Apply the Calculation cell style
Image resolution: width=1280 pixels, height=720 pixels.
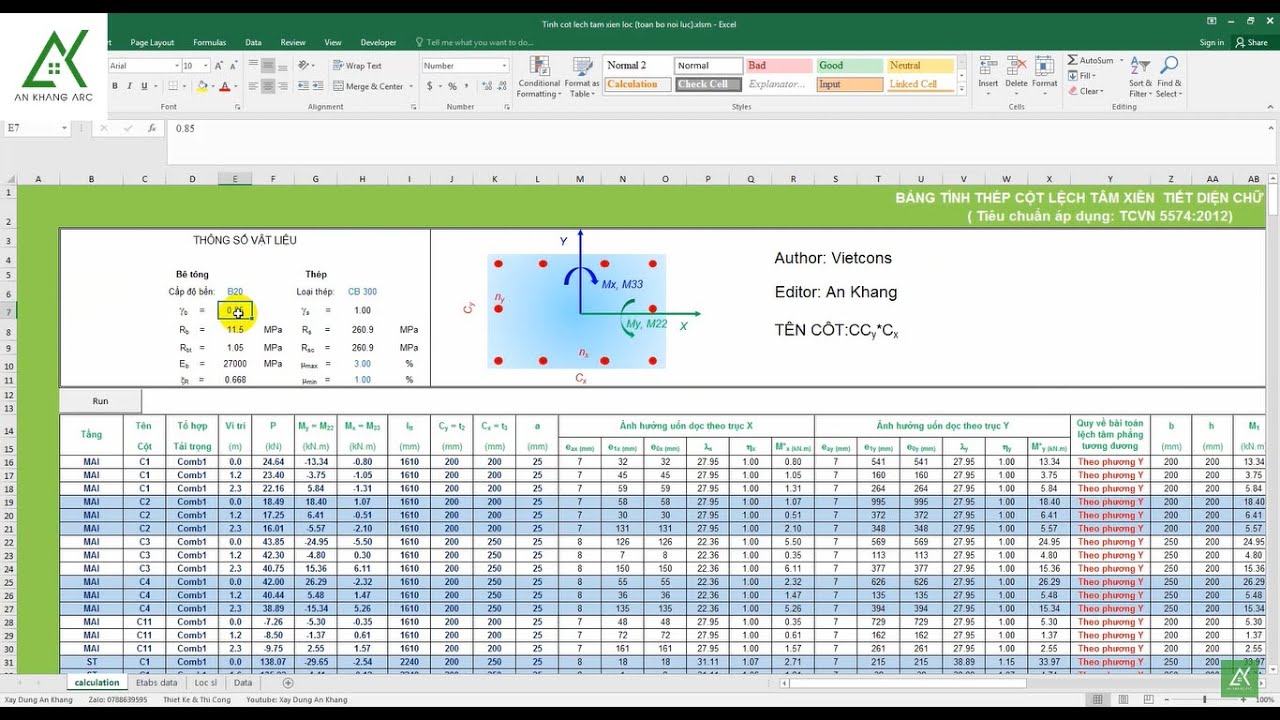[638, 84]
